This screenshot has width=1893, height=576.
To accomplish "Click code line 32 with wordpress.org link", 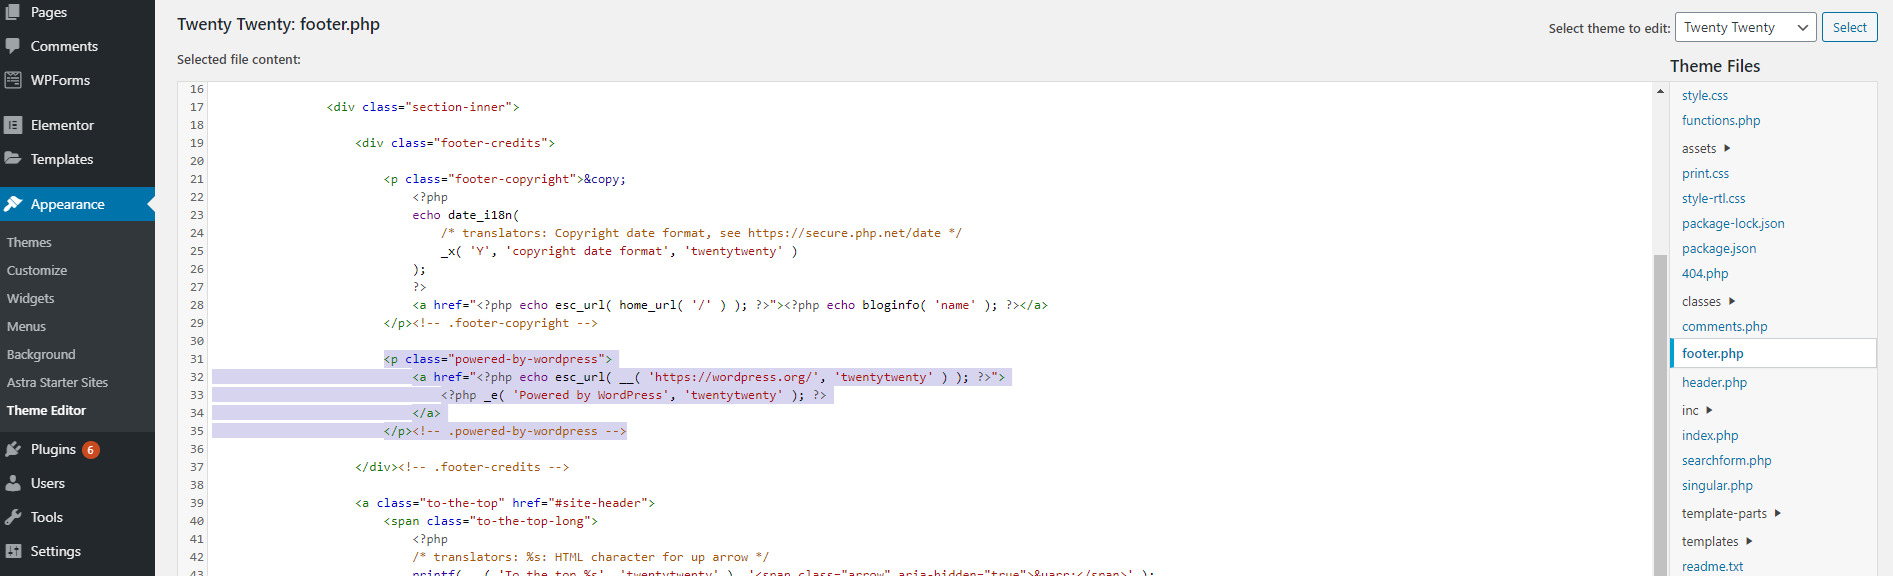I will (708, 377).
